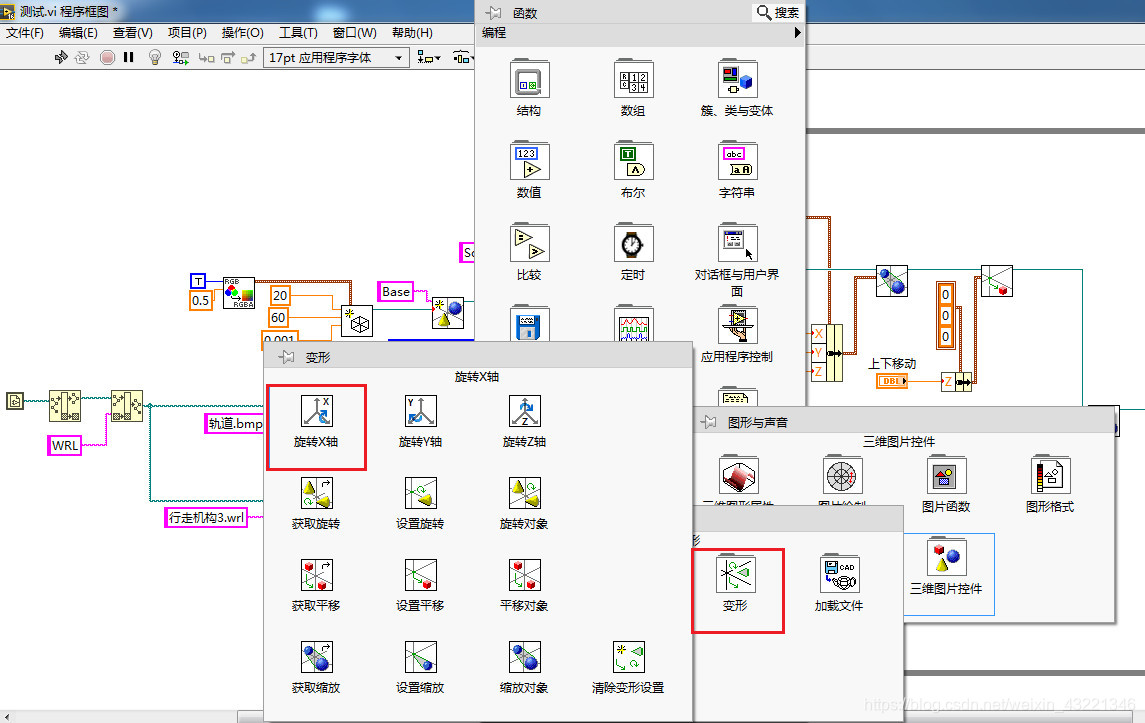Click the 上下移动 DBL control terminal
This screenshot has height=723, width=1145.
(x=892, y=380)
